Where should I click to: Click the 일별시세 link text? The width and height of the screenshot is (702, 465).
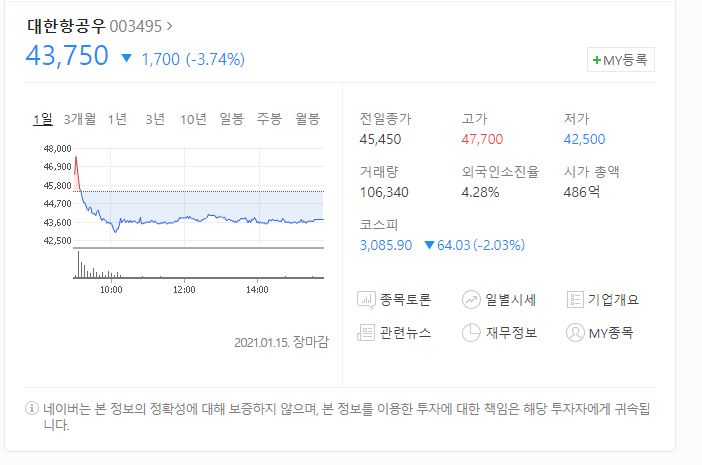[511, 299]
